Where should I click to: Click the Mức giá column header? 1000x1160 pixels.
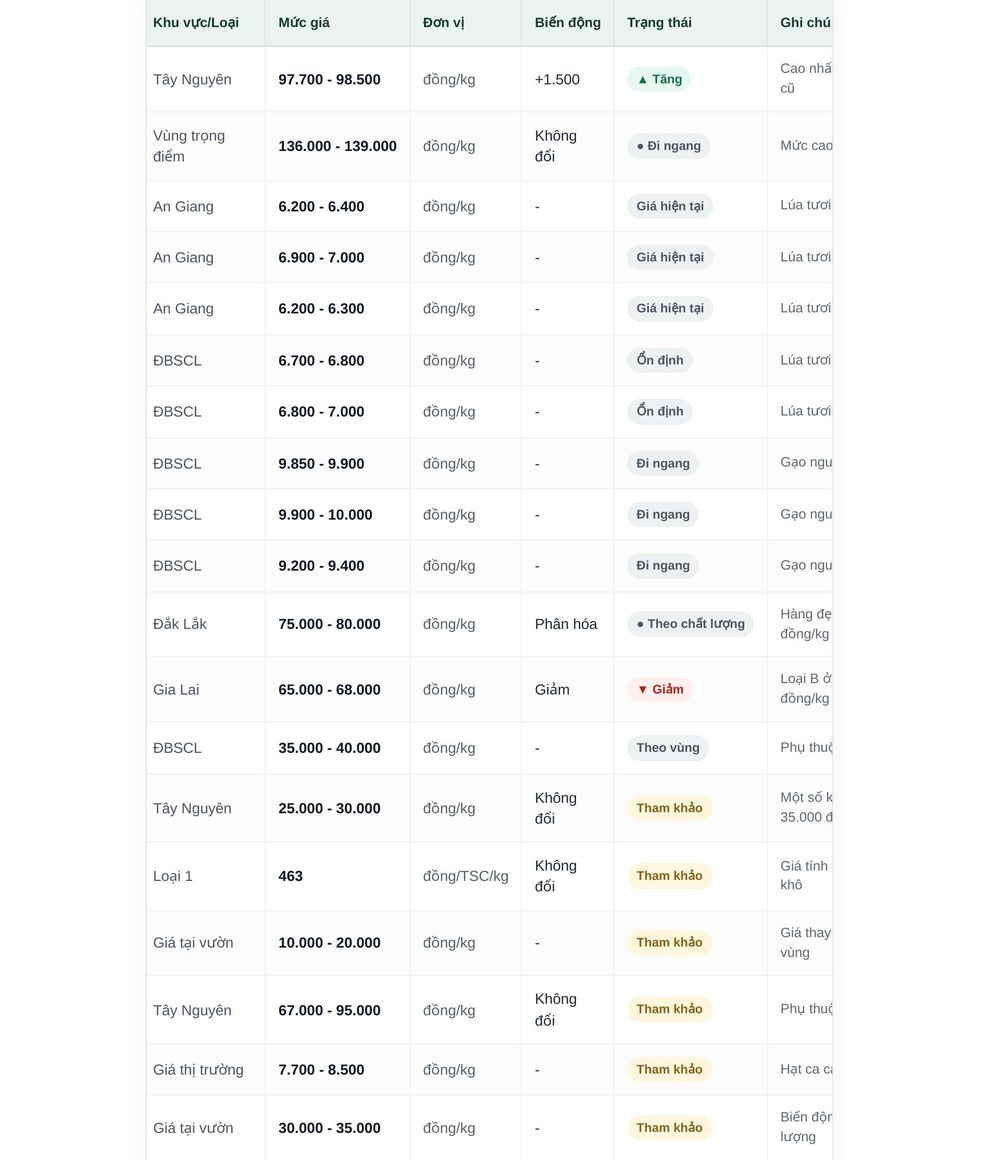click(303, 22)
